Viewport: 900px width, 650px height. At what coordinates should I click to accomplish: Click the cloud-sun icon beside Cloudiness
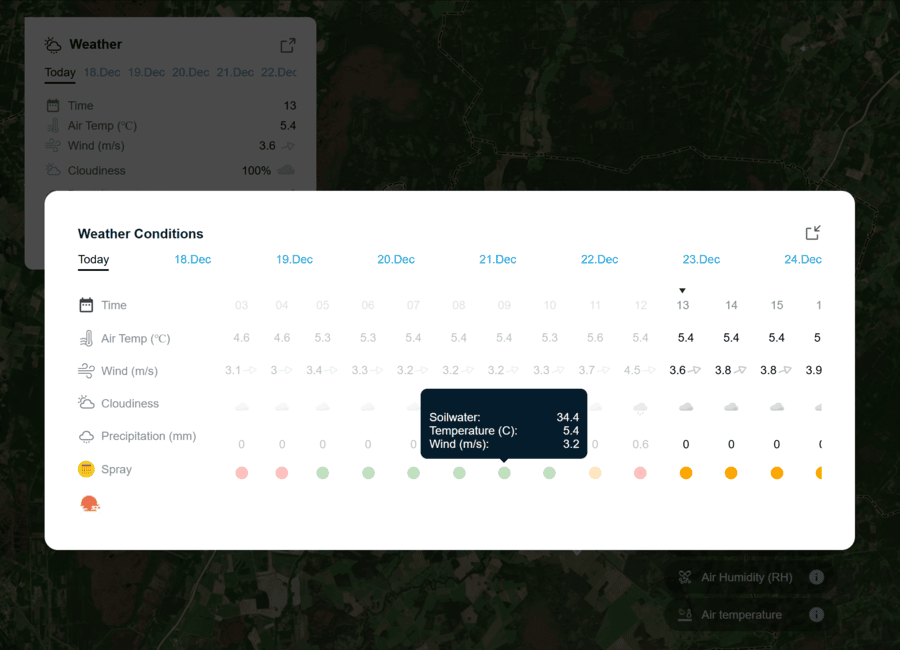click(86, 403)
